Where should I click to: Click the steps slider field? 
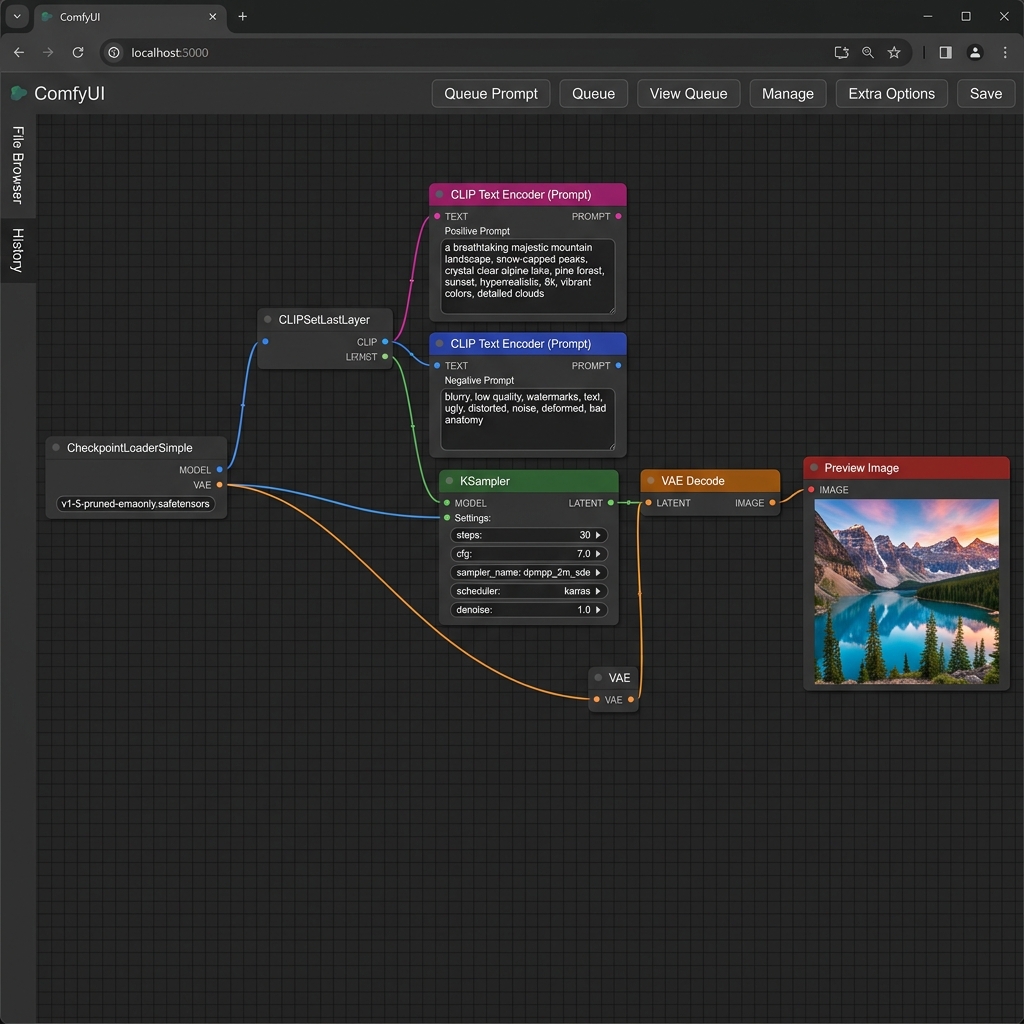528,535
